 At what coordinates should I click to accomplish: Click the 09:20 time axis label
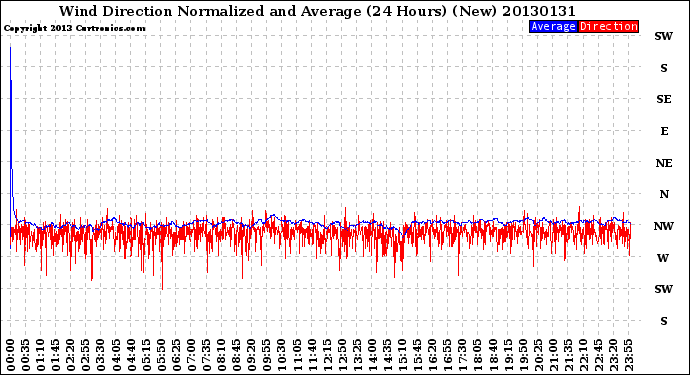point(252,355)
